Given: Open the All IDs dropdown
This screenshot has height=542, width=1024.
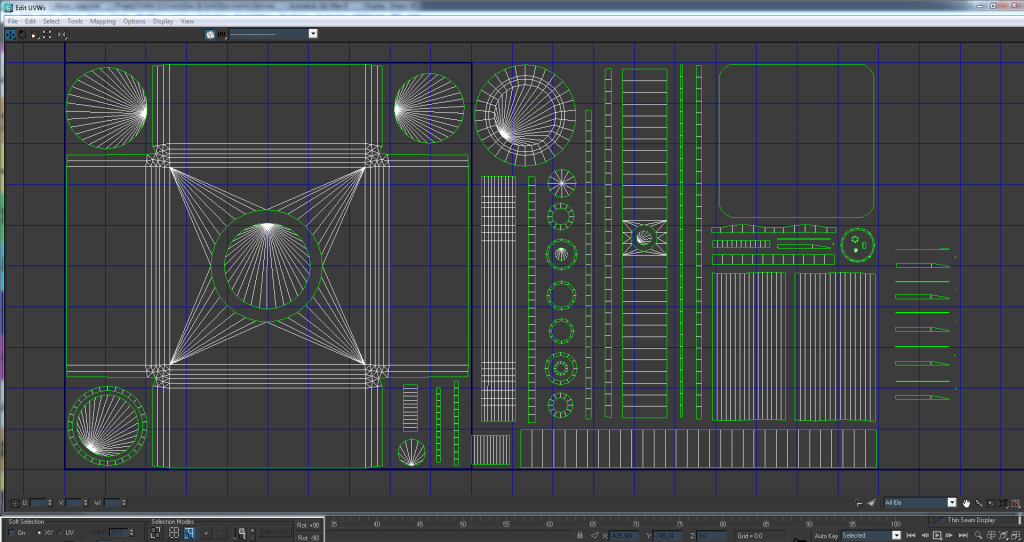Looking at the screenshot, I should 952,502.
